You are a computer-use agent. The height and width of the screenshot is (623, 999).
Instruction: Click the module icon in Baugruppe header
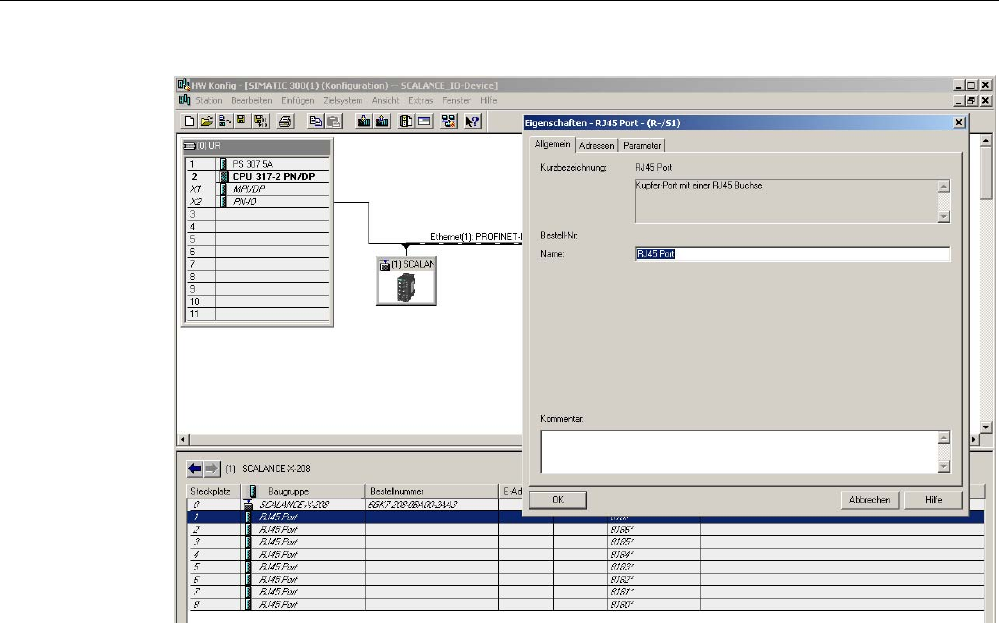coord(253,491)
